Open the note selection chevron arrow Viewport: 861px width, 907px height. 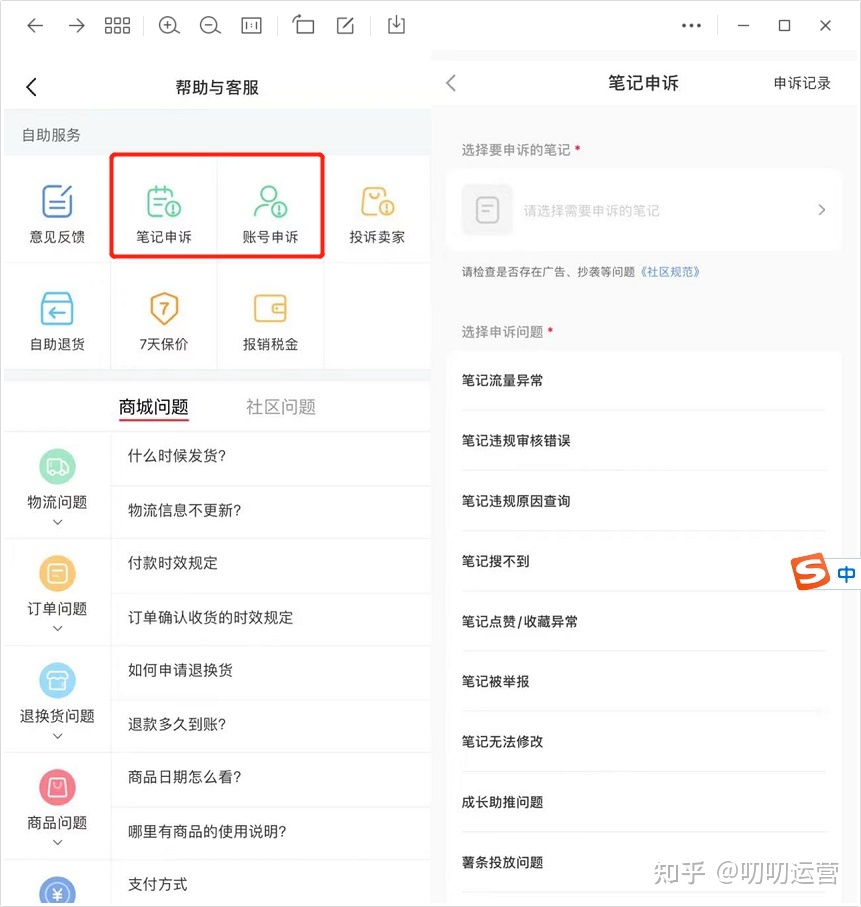[x=822, y=210]
